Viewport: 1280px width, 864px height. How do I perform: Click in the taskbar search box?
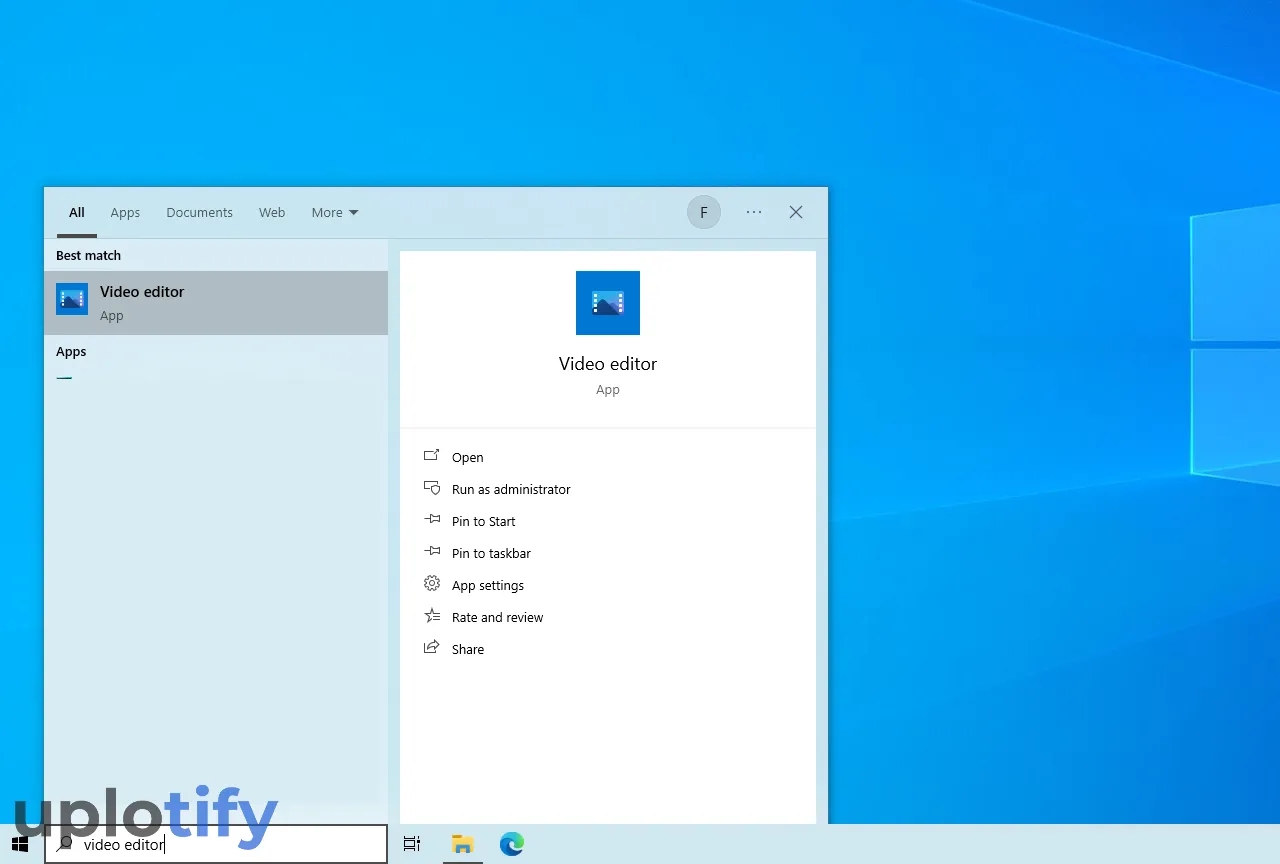point(216,844)
